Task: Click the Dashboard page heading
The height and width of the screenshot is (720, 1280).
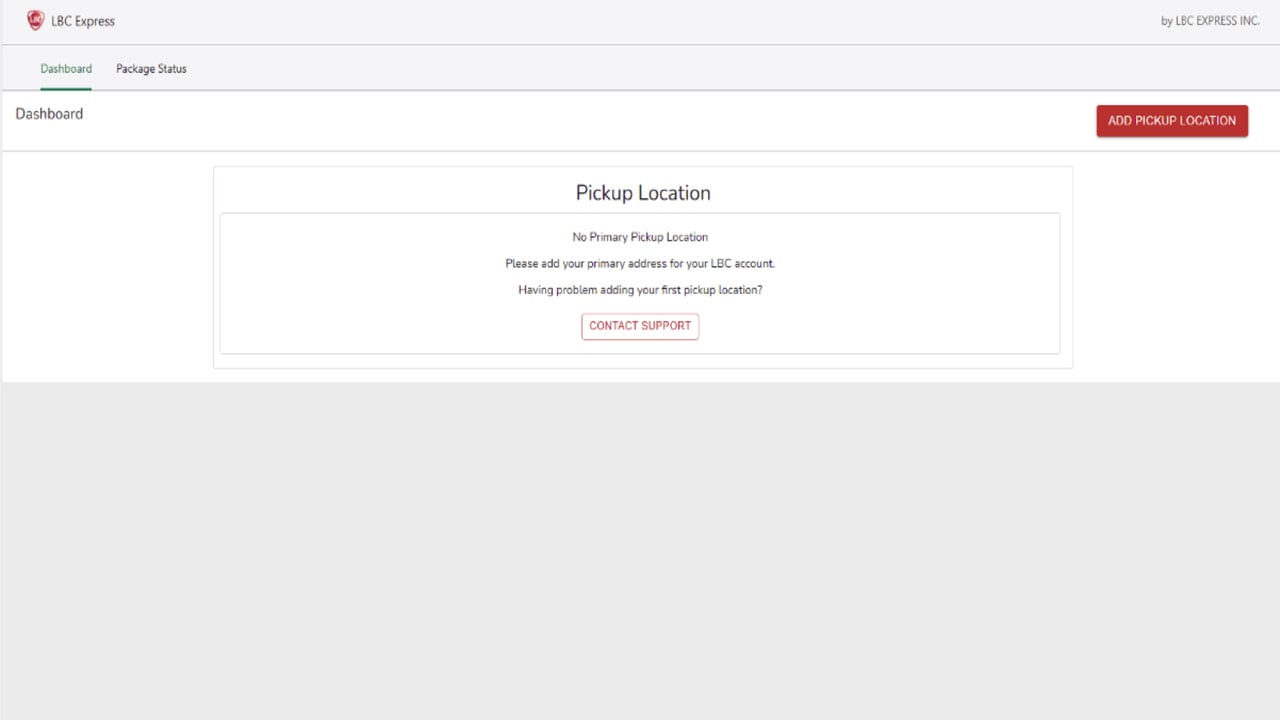Action: (x=49, y=114)
